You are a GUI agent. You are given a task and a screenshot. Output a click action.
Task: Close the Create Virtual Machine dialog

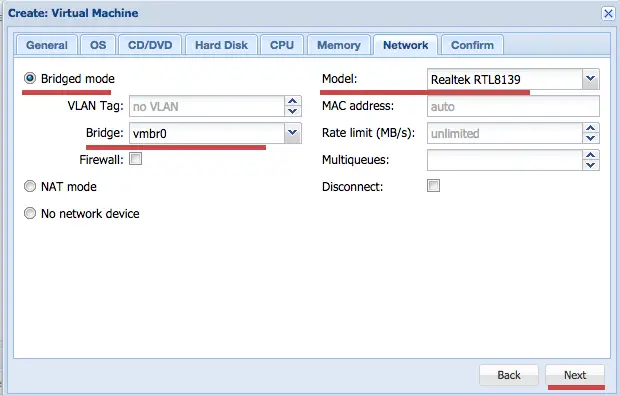608,13
